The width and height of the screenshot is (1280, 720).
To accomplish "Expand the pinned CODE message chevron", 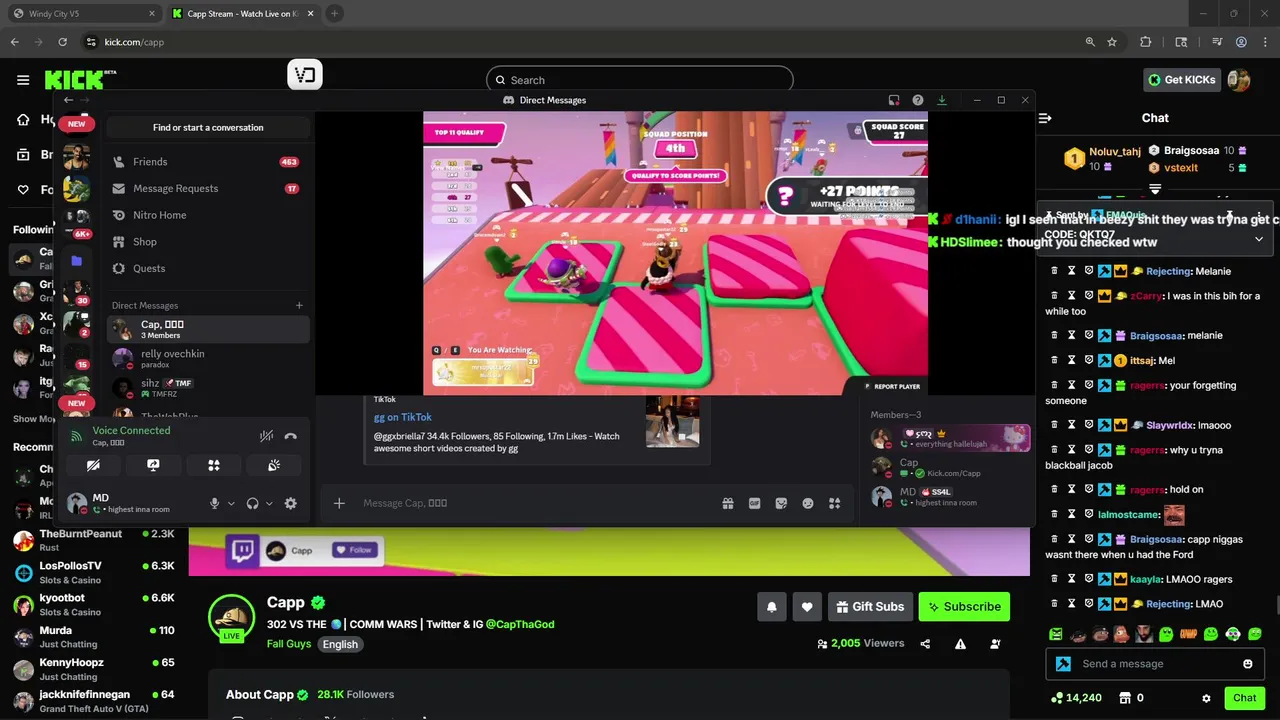I will coord(1259,239).
